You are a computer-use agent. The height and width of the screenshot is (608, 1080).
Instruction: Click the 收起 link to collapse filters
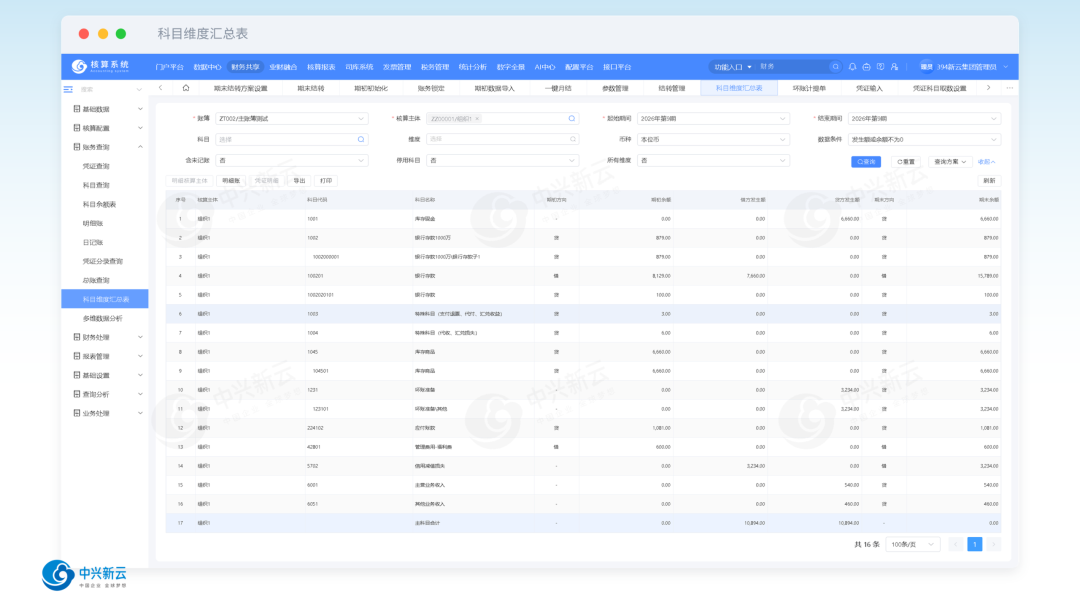click(986, 162)
